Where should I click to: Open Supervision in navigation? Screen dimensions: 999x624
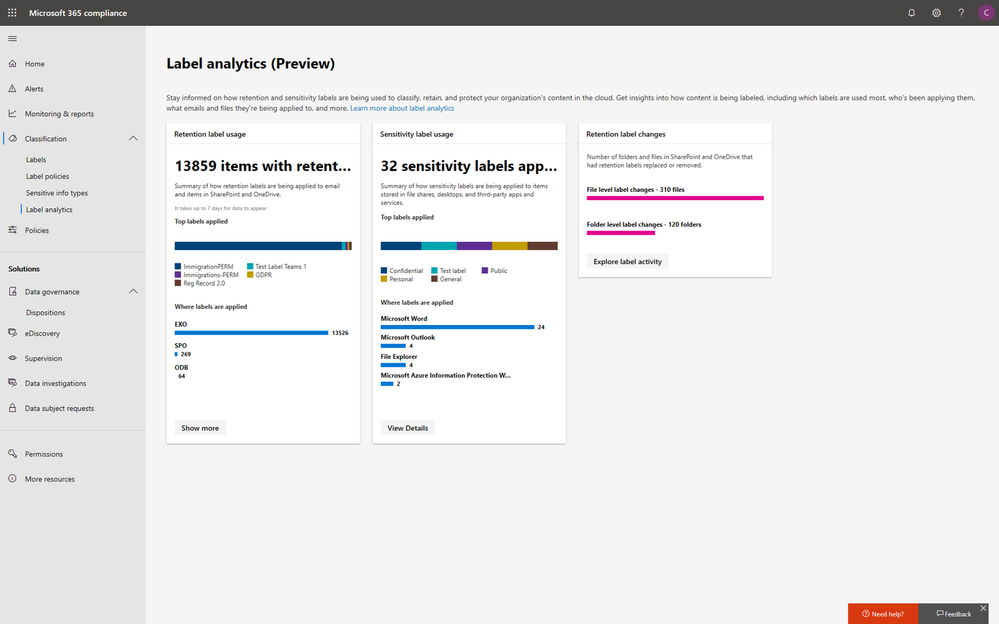[43, 358]
